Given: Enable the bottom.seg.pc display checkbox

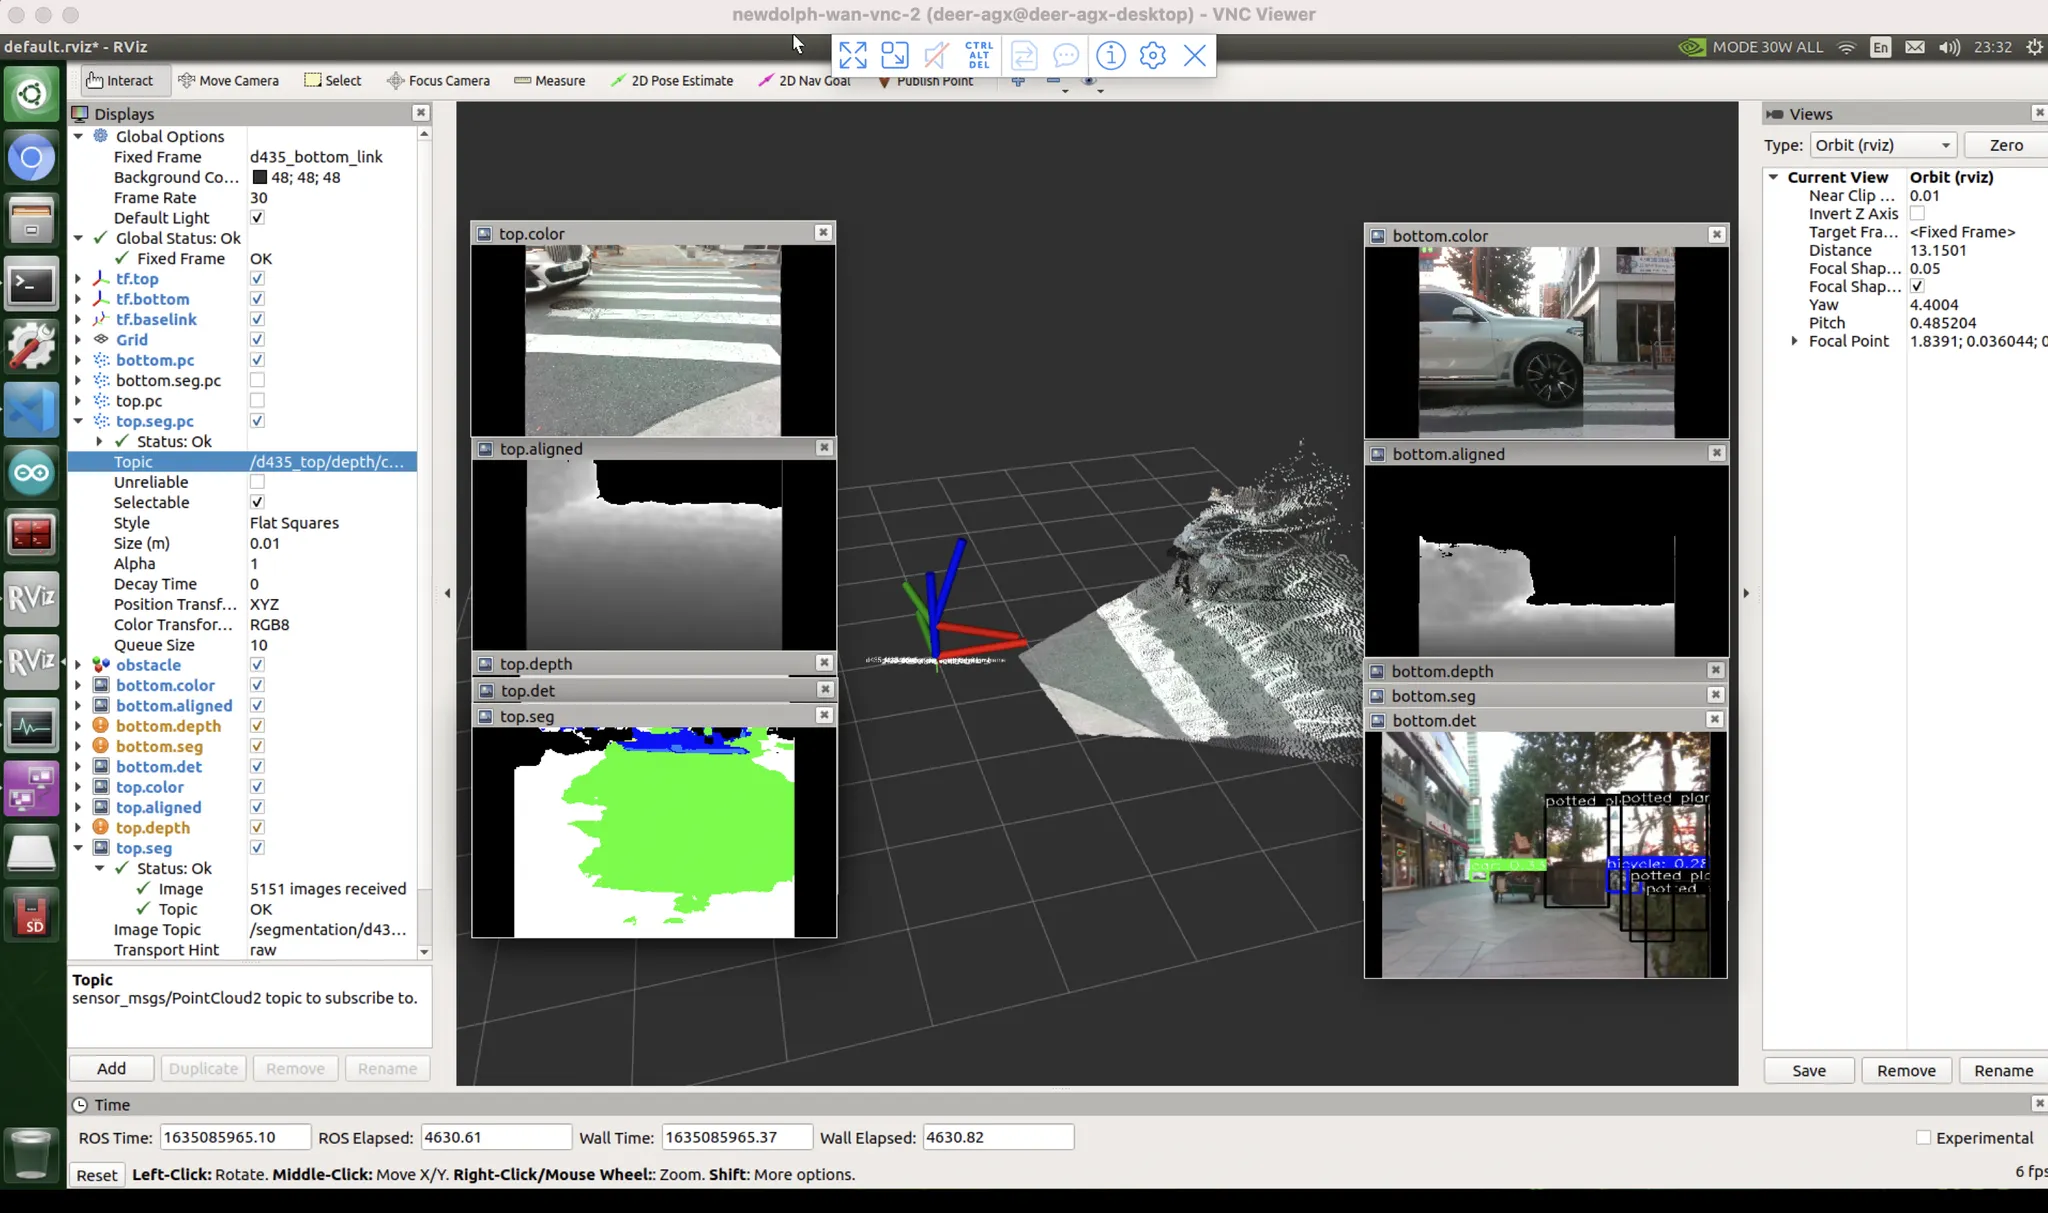Looking at the screenshot, I should [x=257, y=380].
